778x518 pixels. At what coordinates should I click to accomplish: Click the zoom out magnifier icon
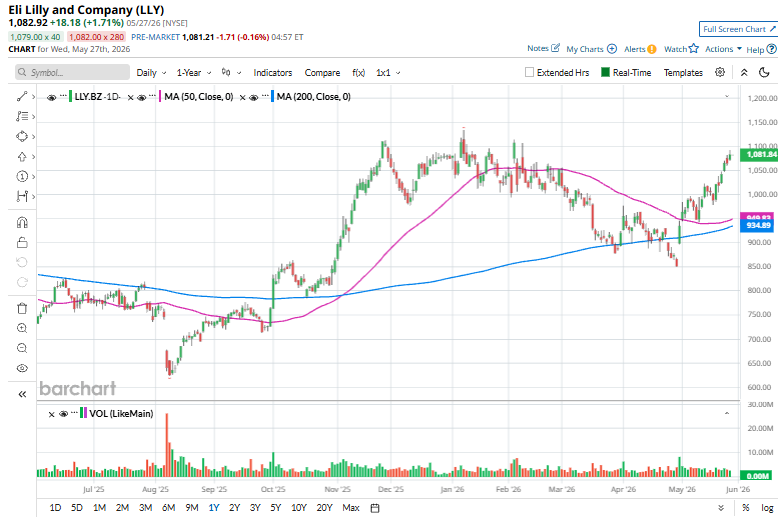22,348
